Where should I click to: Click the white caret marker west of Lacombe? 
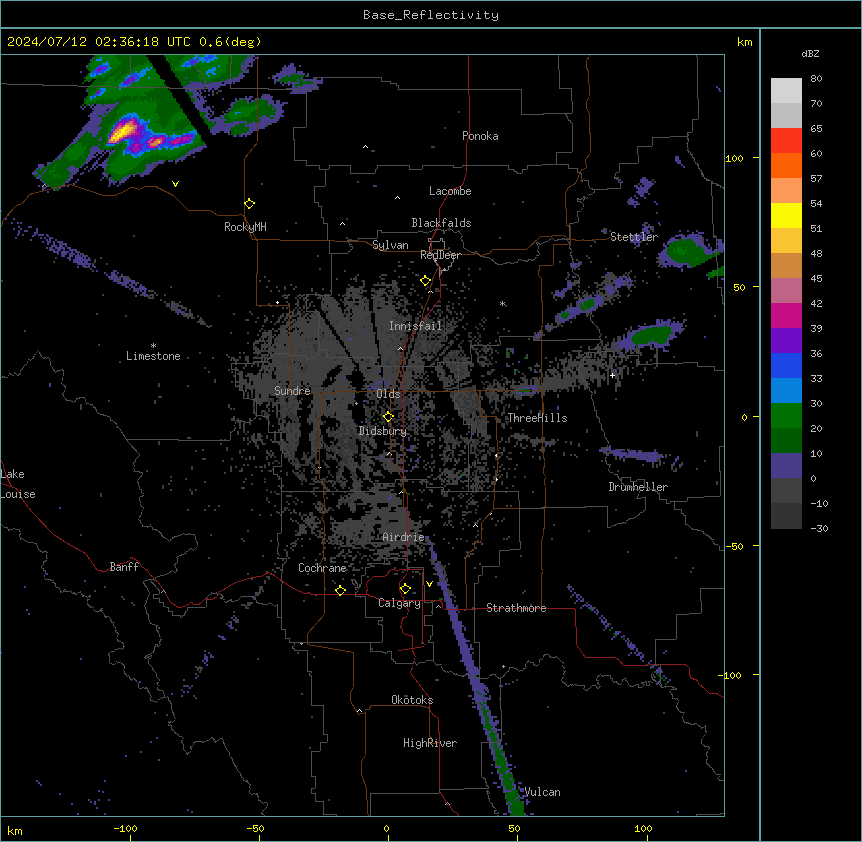tap(397, 197)
